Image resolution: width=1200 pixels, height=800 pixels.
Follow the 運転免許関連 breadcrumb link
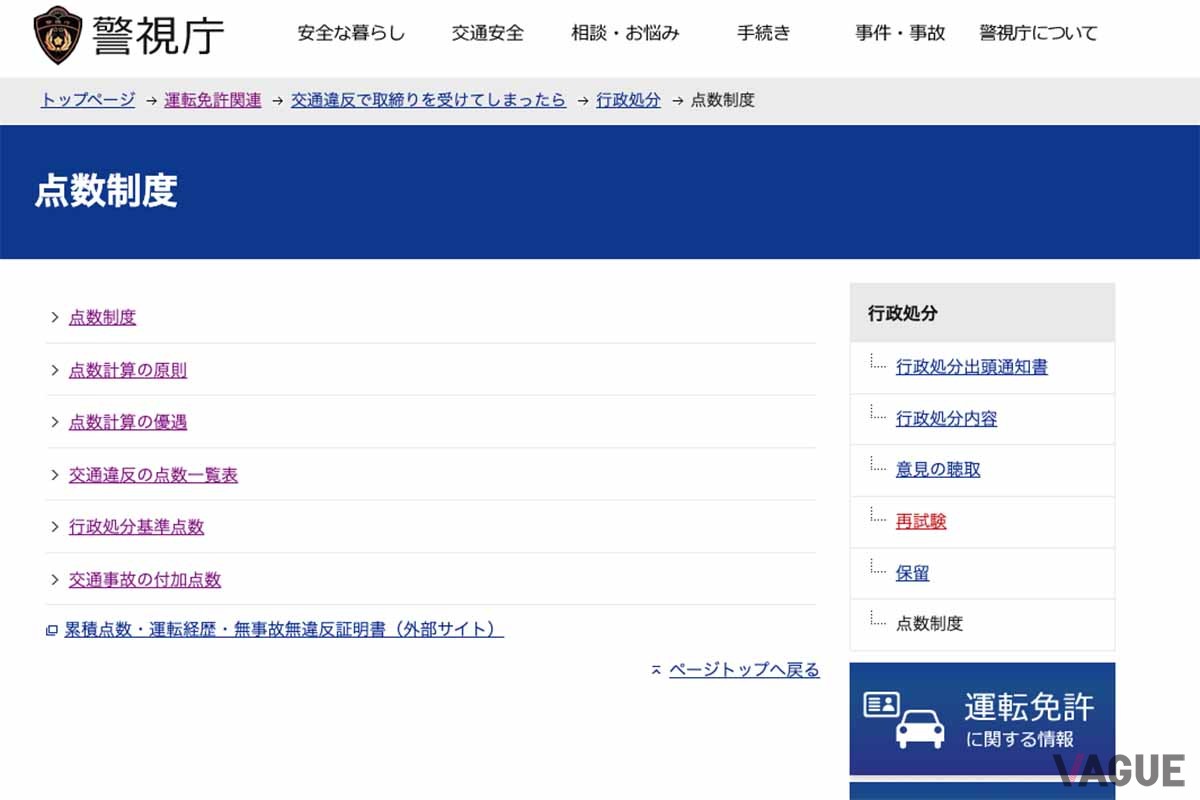(x=213, y=100)
